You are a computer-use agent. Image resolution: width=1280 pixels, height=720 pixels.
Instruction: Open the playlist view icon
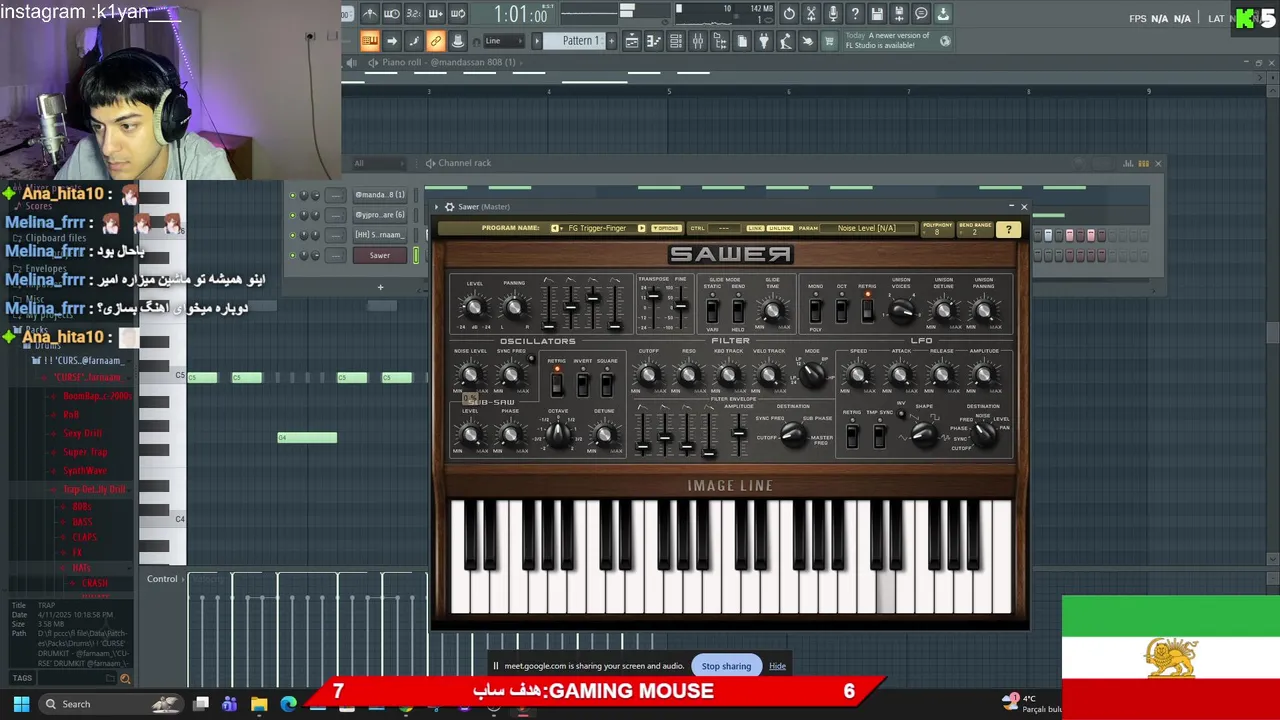point(631,41)
